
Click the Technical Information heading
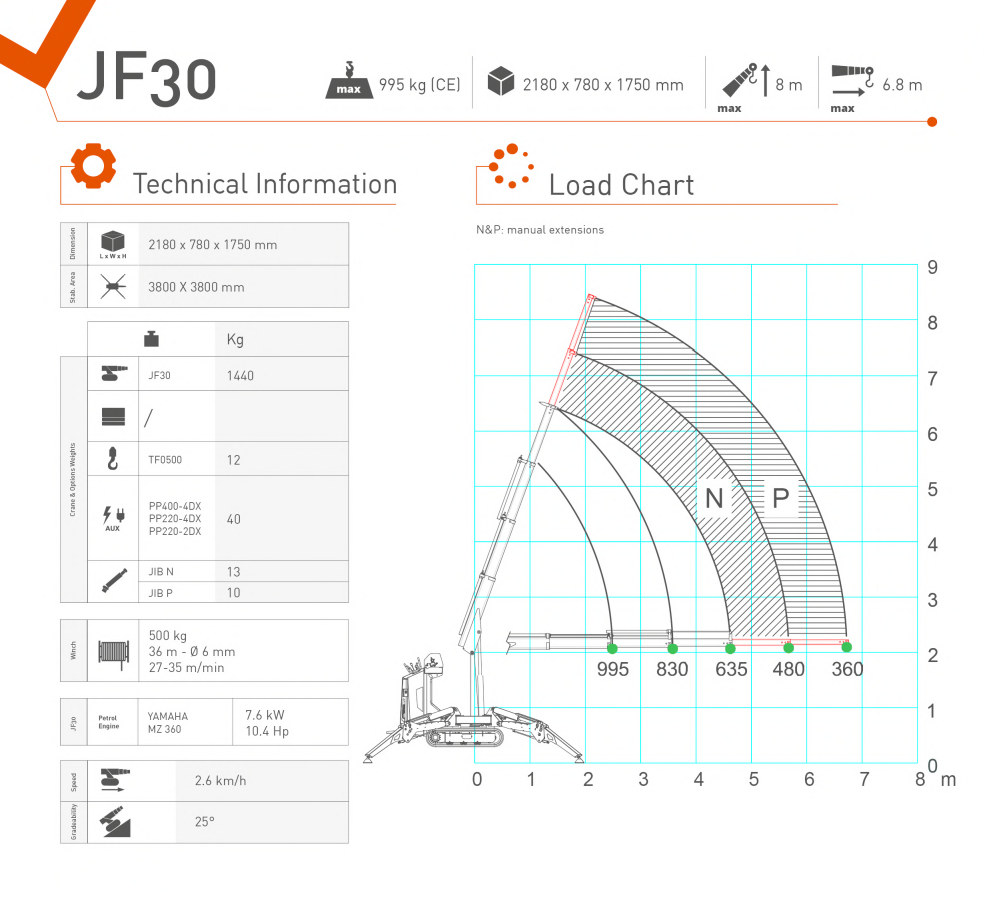264,184
